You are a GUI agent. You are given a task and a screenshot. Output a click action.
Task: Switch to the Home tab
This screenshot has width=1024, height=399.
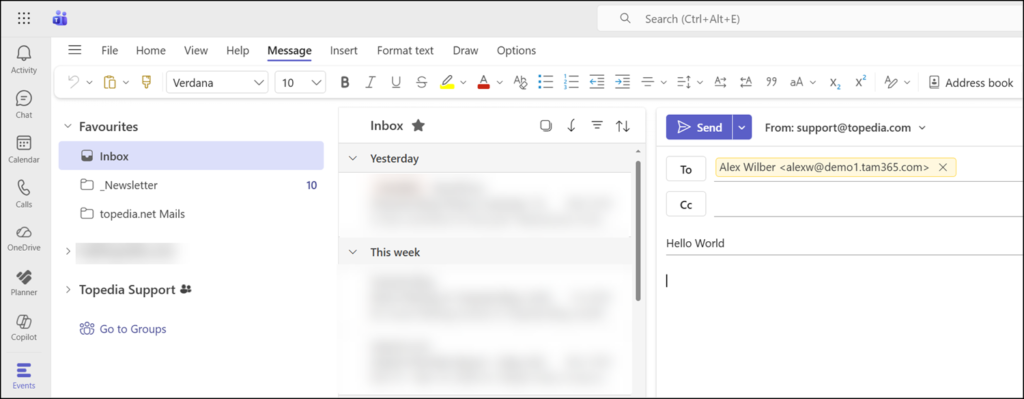tap(151, 50)
